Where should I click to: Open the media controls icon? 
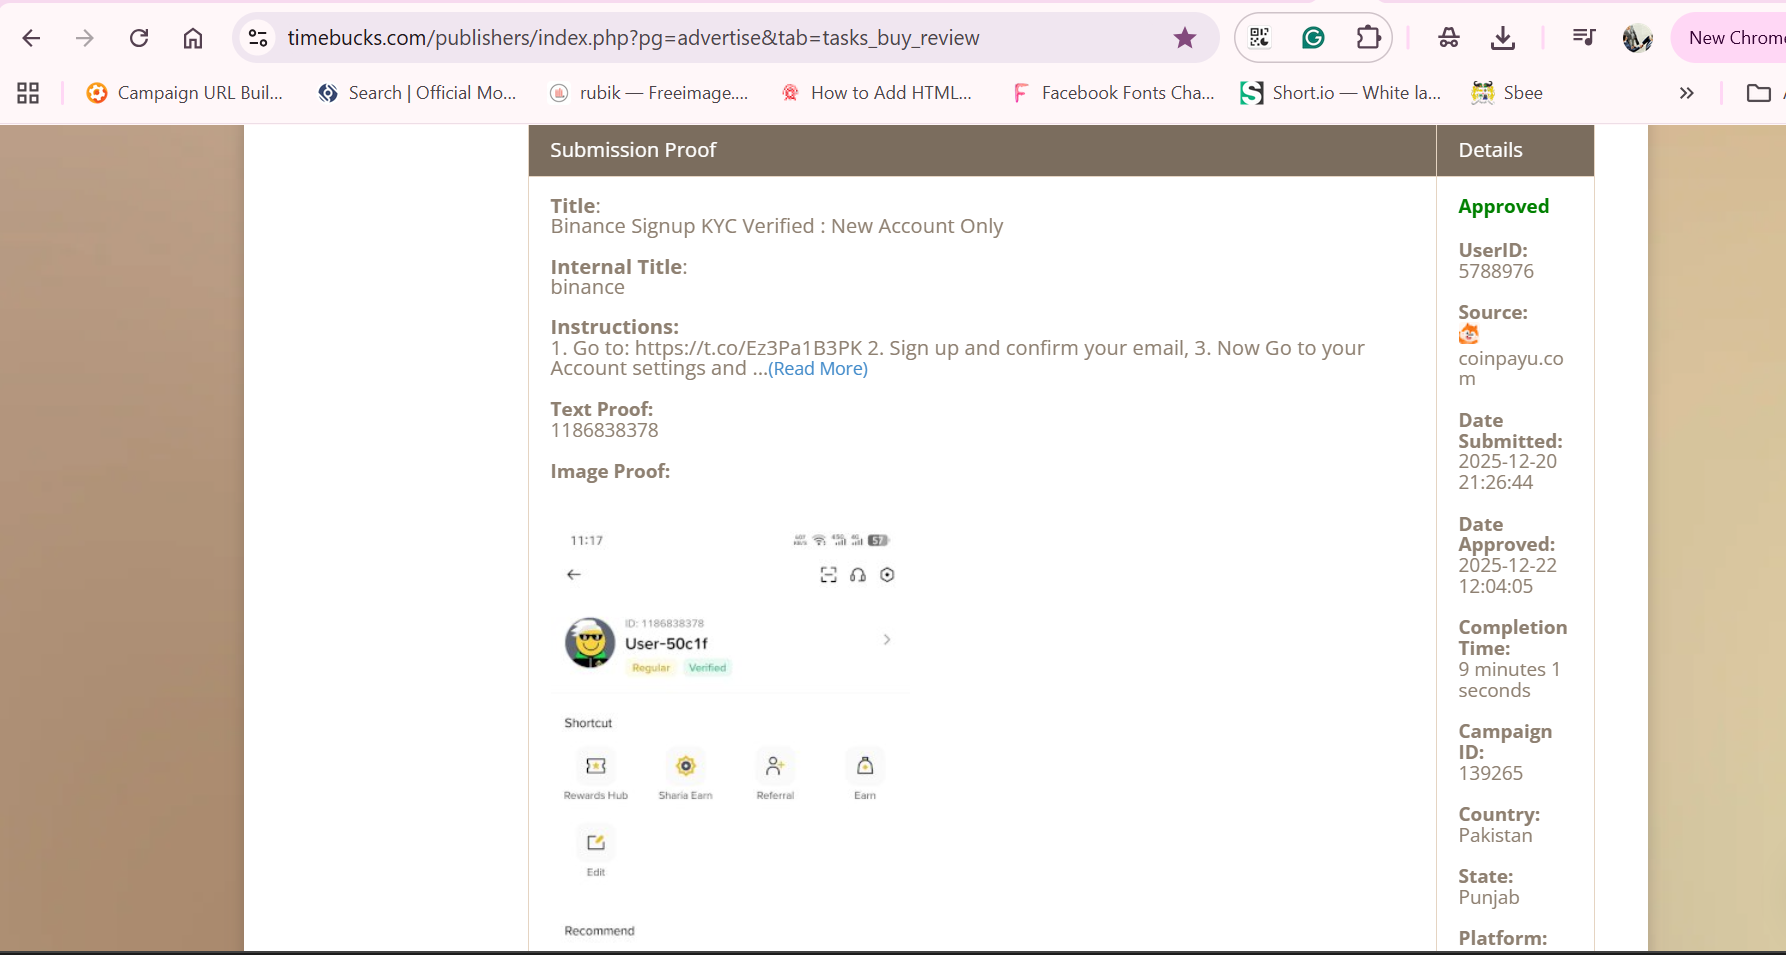(x=1584, y=38)
